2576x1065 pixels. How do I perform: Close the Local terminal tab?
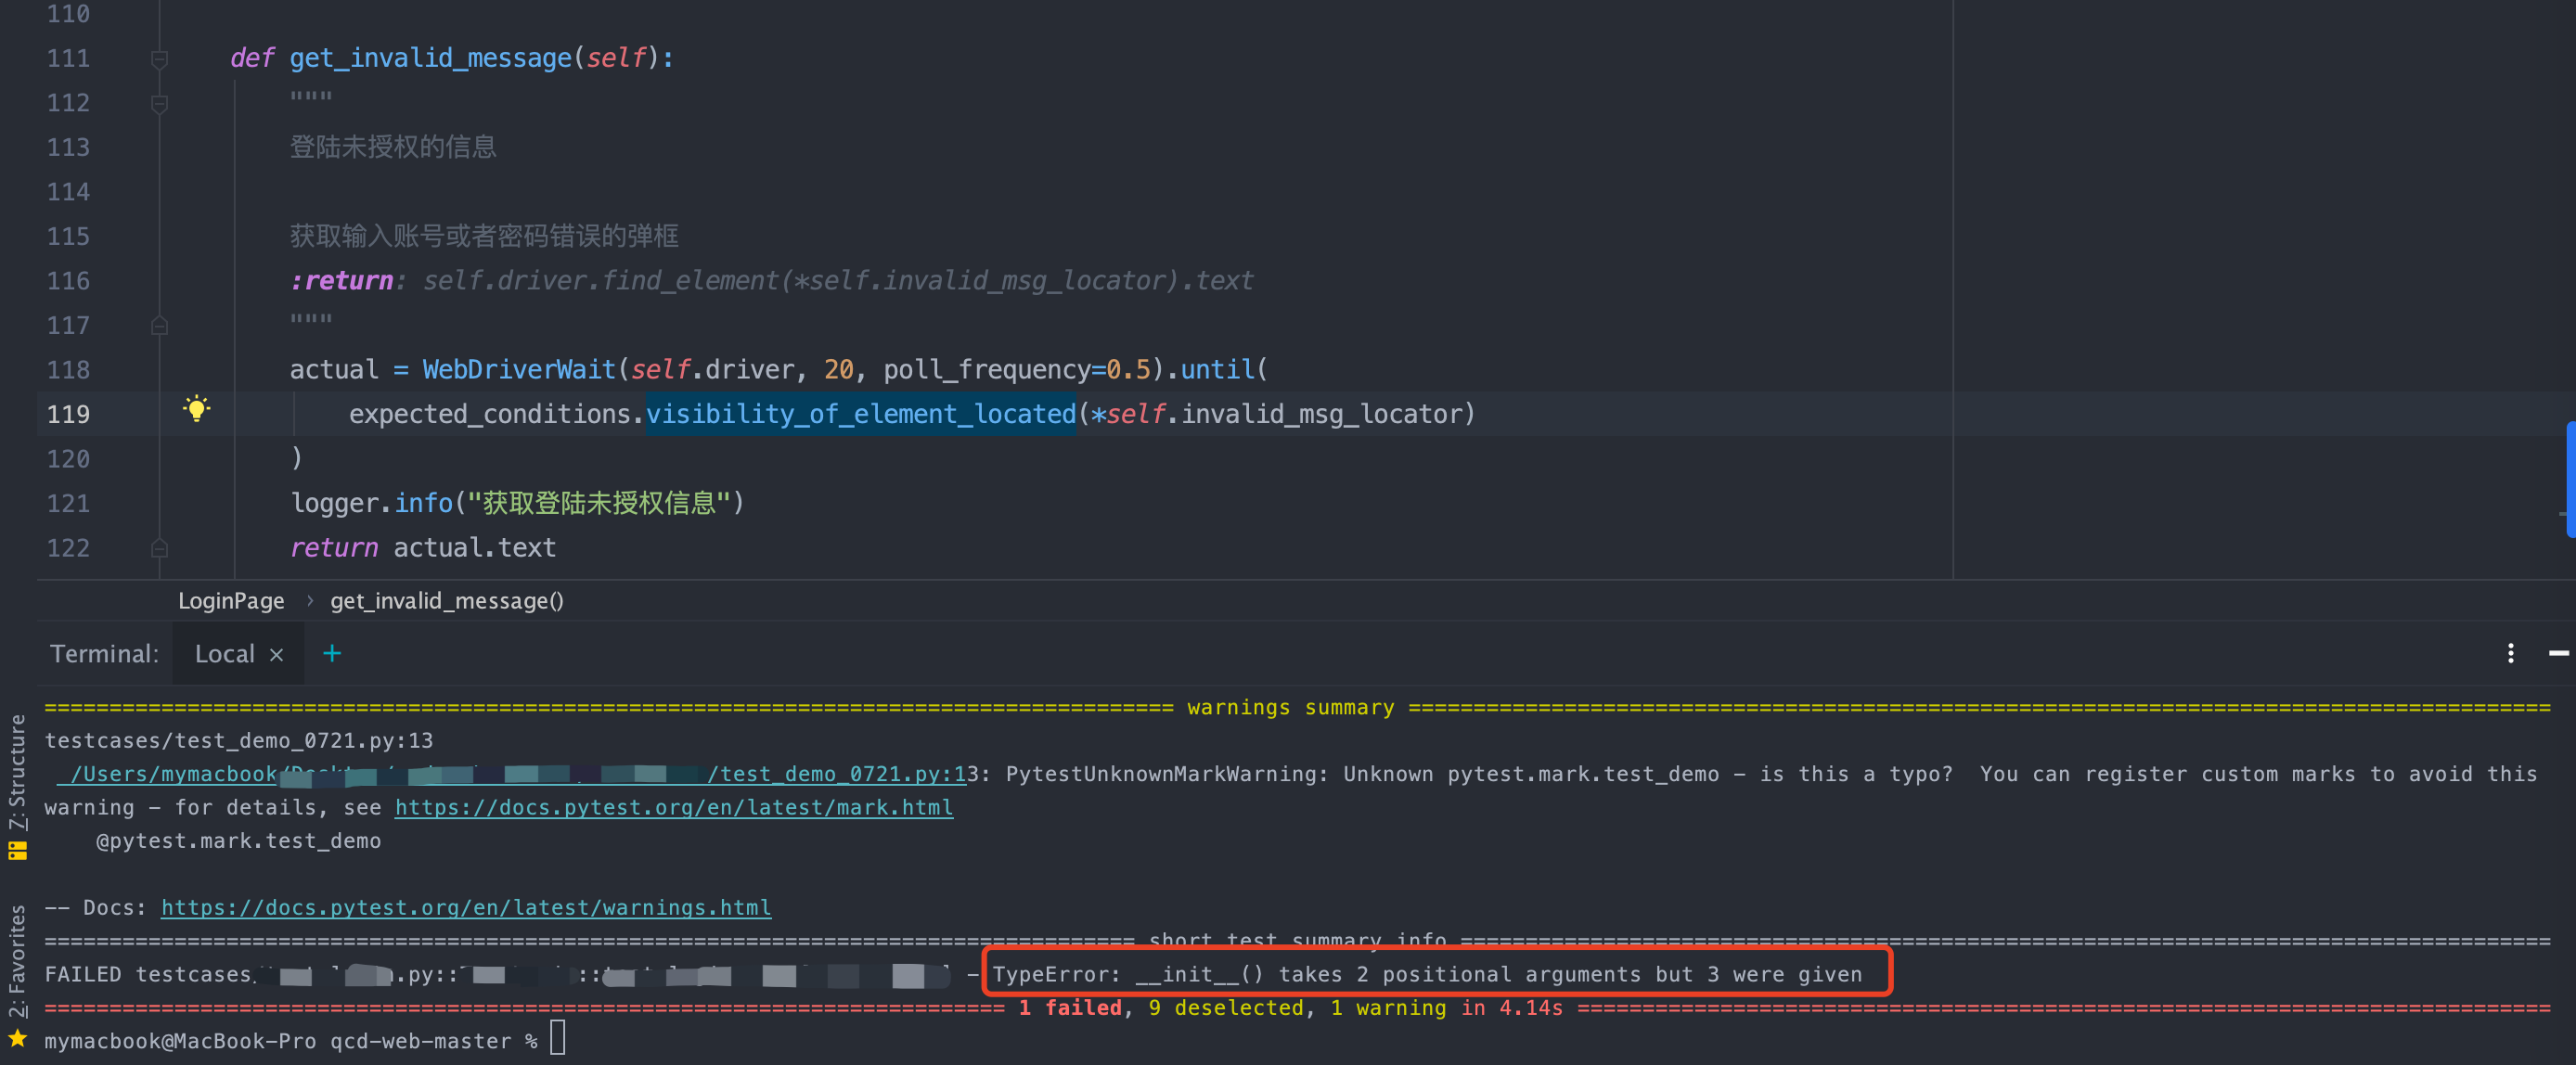coord(277,655)
